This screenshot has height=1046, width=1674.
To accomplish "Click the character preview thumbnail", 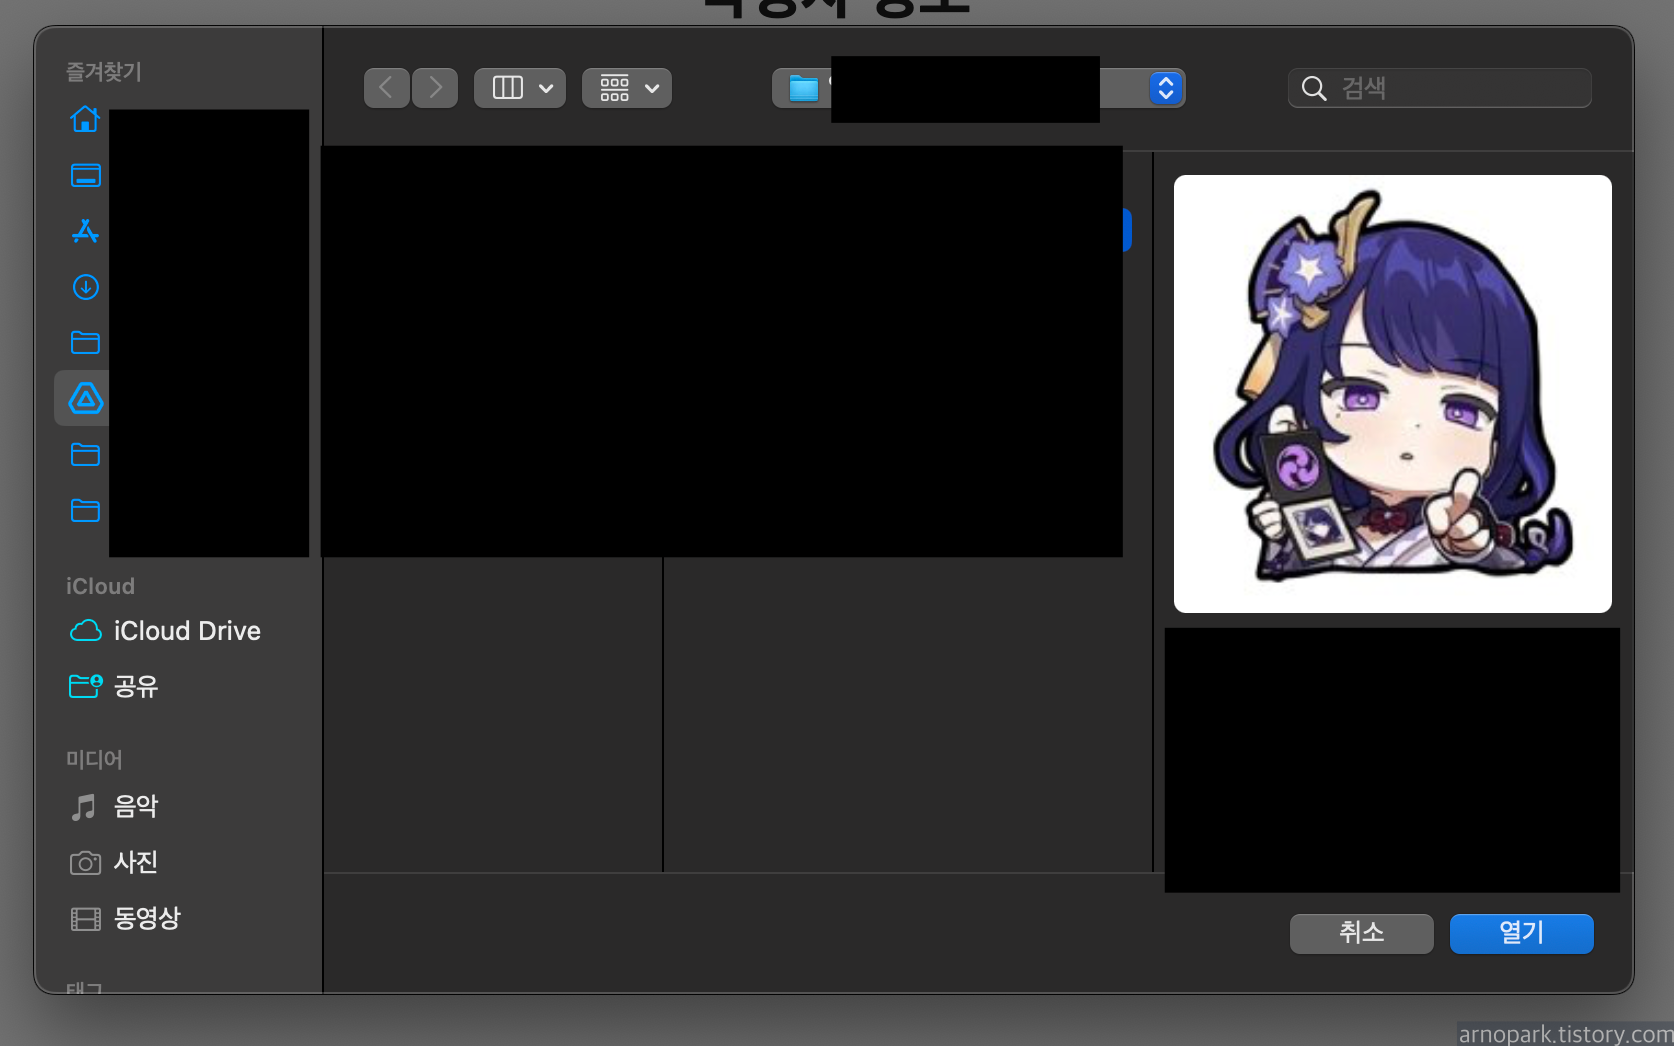I will click(x=1393, y=394).
